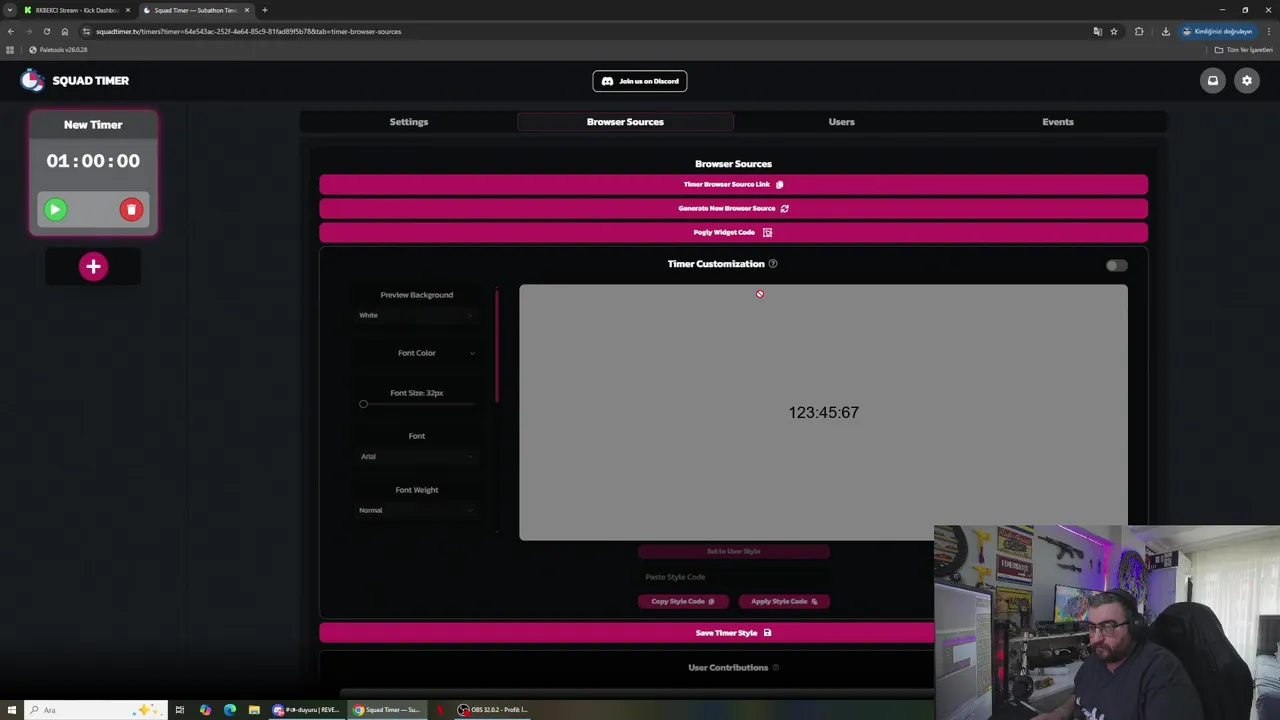Open the browser extensions puzzle icon
1280x720 pixels.
point(1139,31)
